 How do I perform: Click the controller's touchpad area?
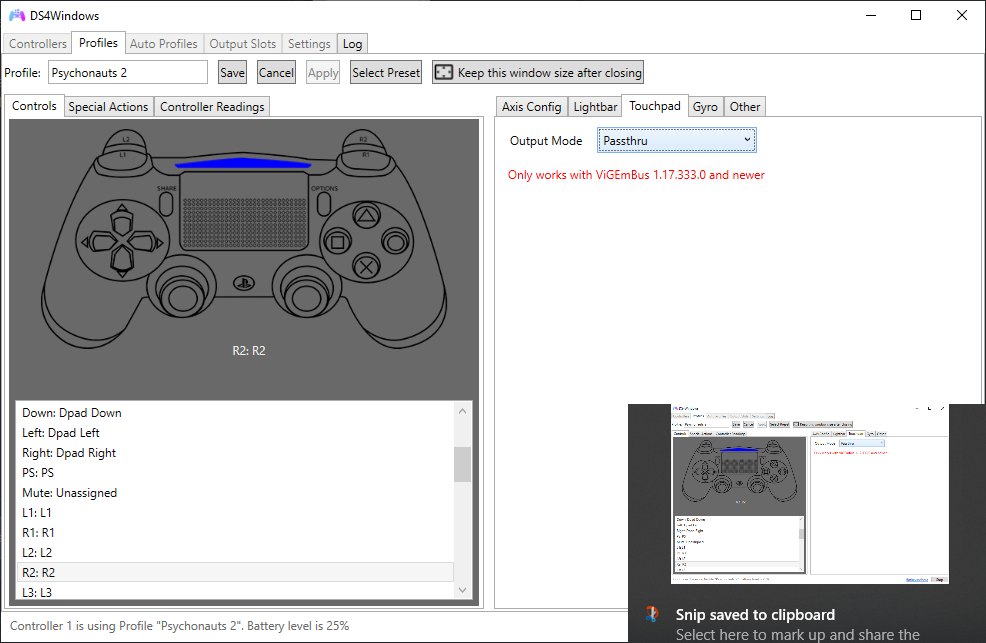point(243,213)
